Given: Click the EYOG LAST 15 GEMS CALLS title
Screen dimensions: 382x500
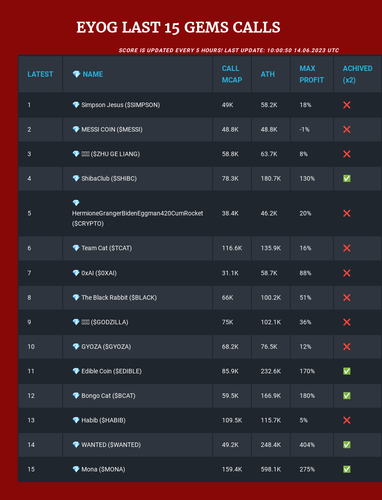Looking at the screenshot, I should [x=178, y=27].
